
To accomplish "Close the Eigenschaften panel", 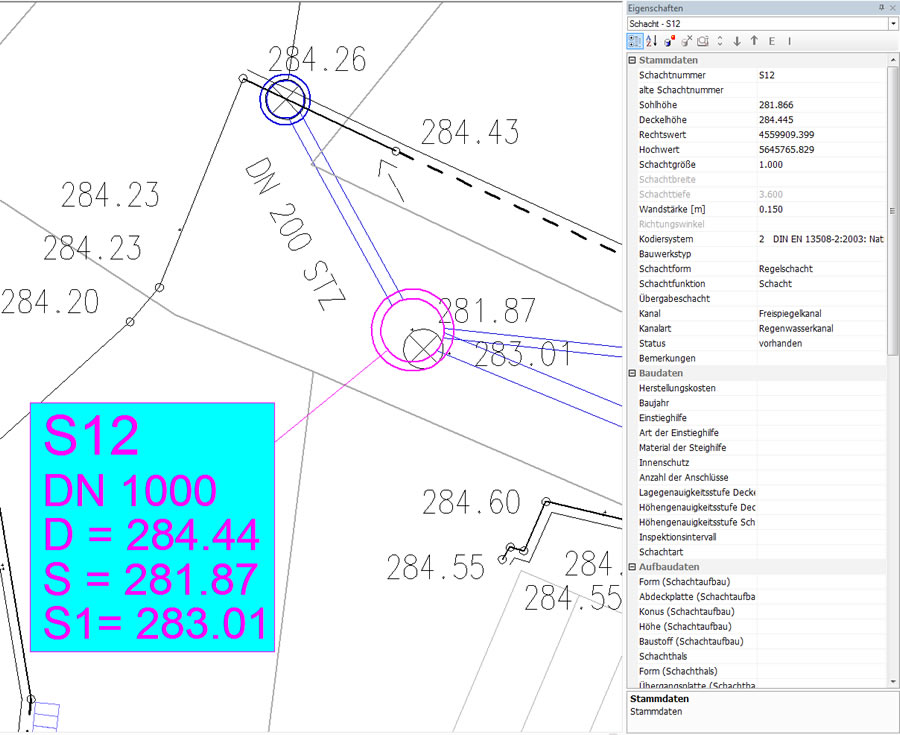I will (893, 7).
